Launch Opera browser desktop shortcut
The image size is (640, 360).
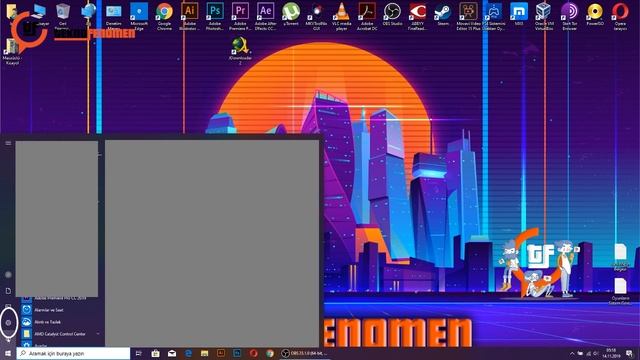pyautogui.click(x=620, y=16)
